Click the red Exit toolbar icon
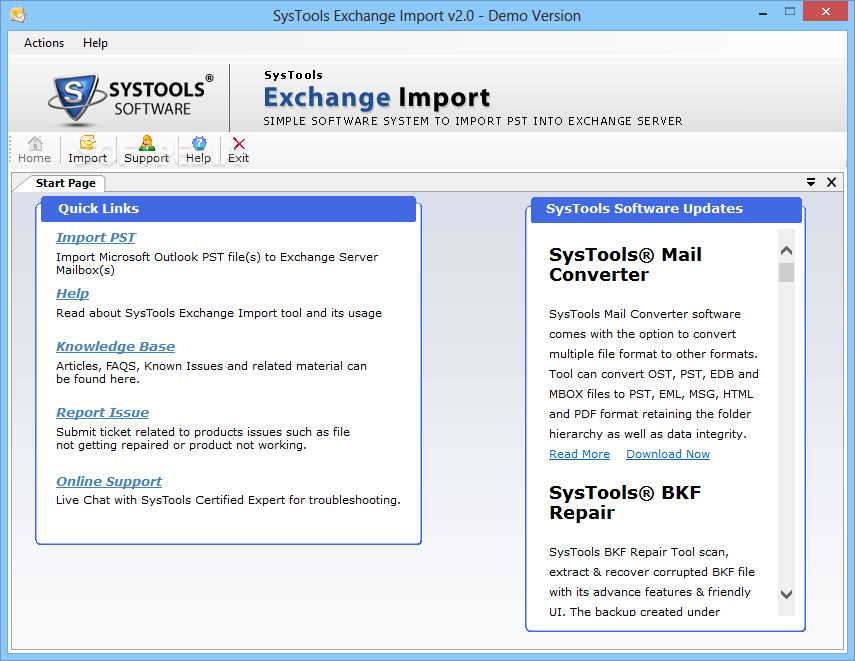The image size is (855, 661). pos(238,150)
